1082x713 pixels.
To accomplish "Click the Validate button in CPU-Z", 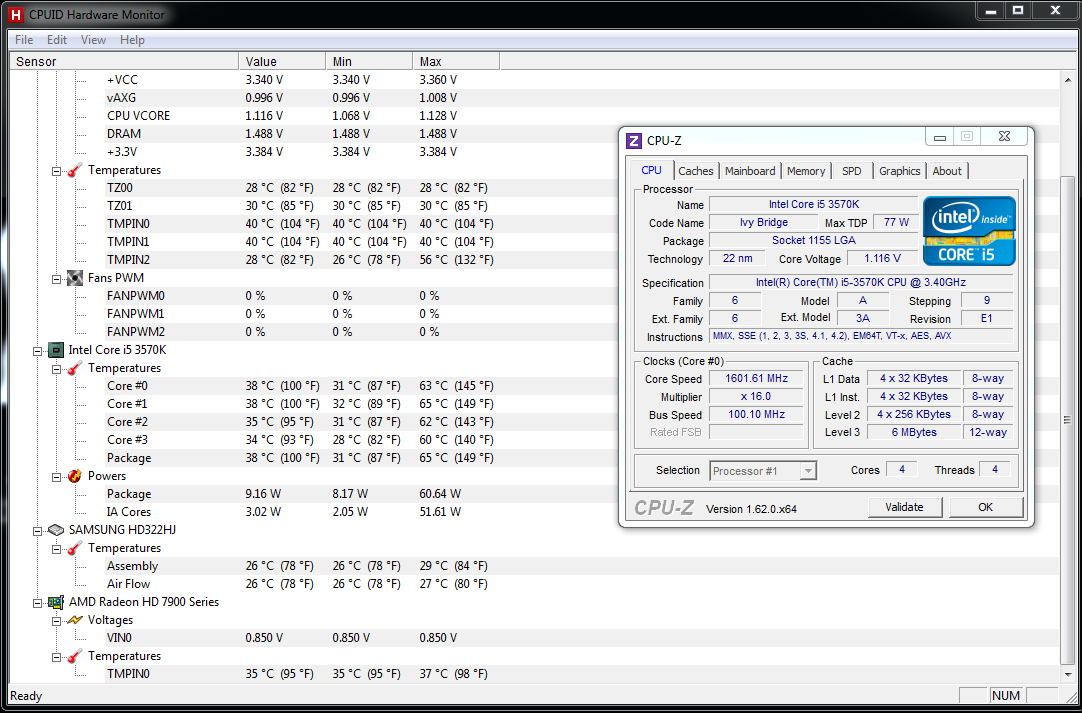I will point(904,507).
